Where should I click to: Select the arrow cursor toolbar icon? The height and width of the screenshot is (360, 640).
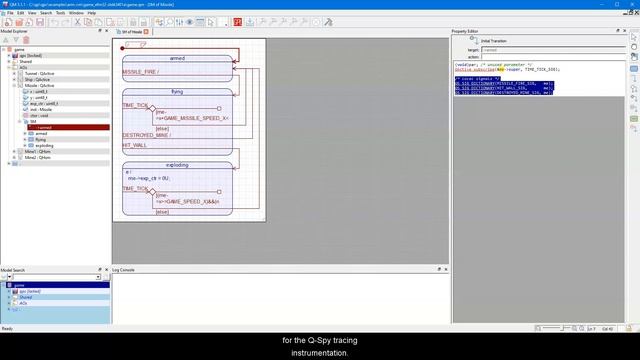pos(211,22)
